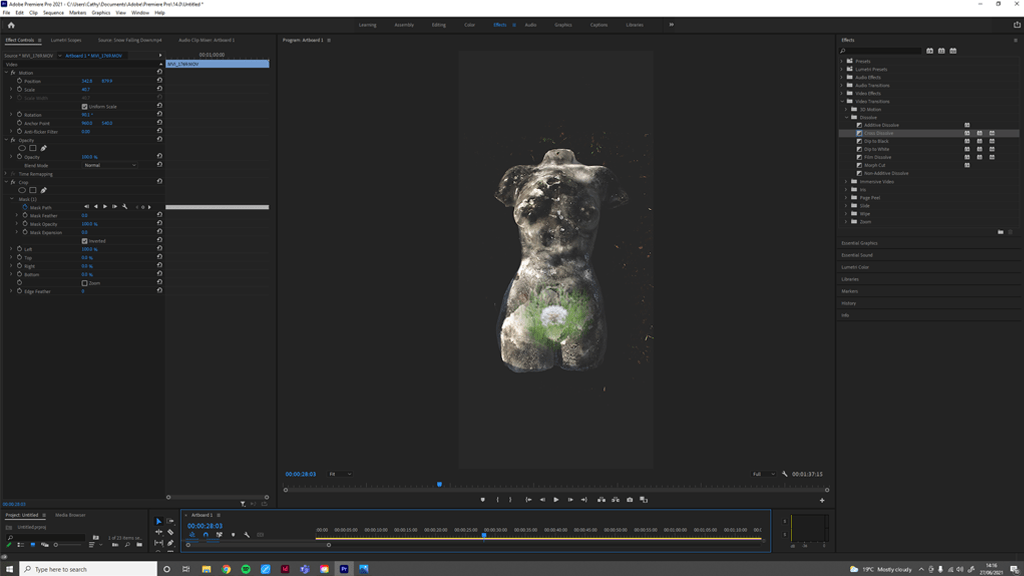
Task: Toggle the Uniform Scale checkbox
Action: click(84, 106)
